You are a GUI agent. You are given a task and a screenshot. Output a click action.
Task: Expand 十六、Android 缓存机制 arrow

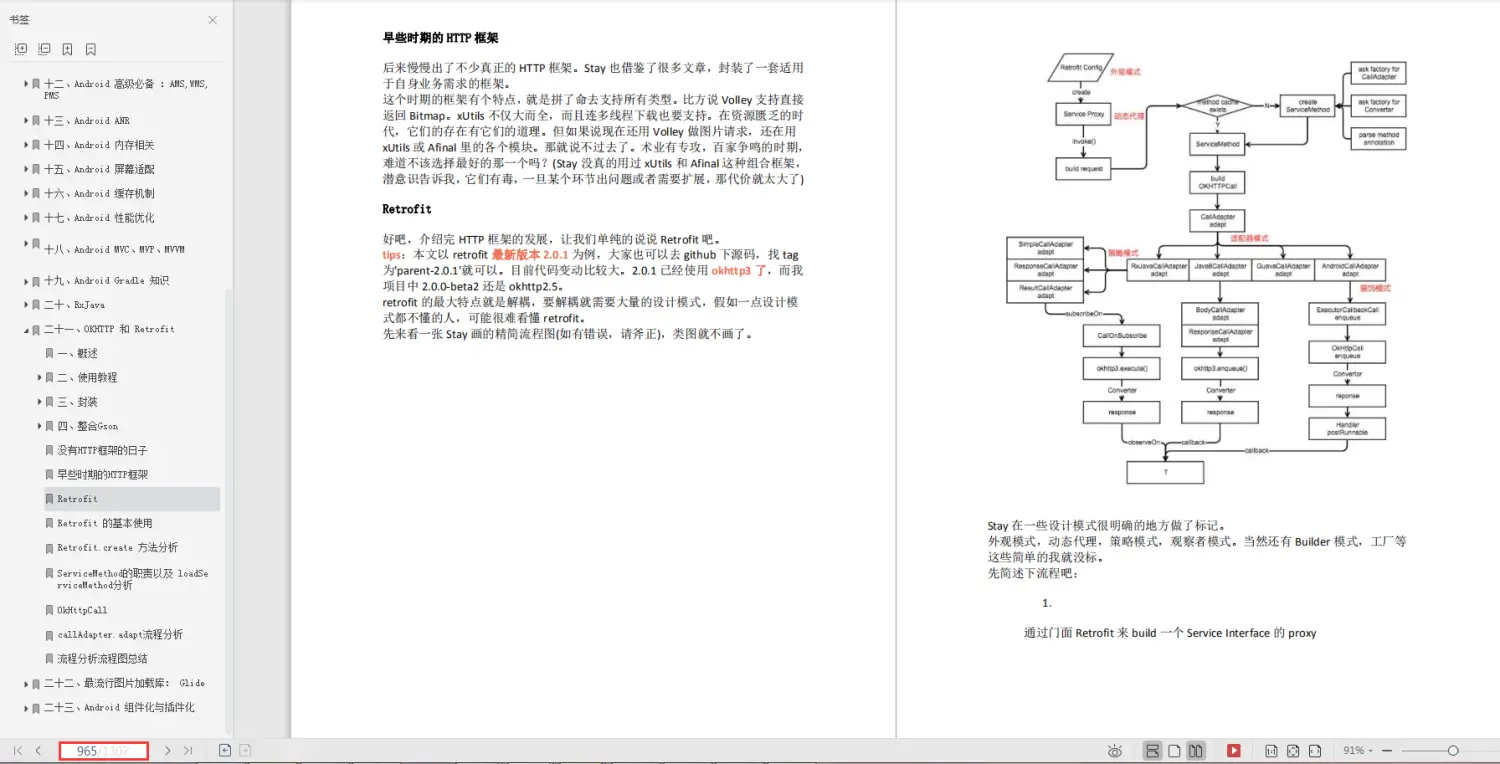pyautogui.click(x=26, y=193)
